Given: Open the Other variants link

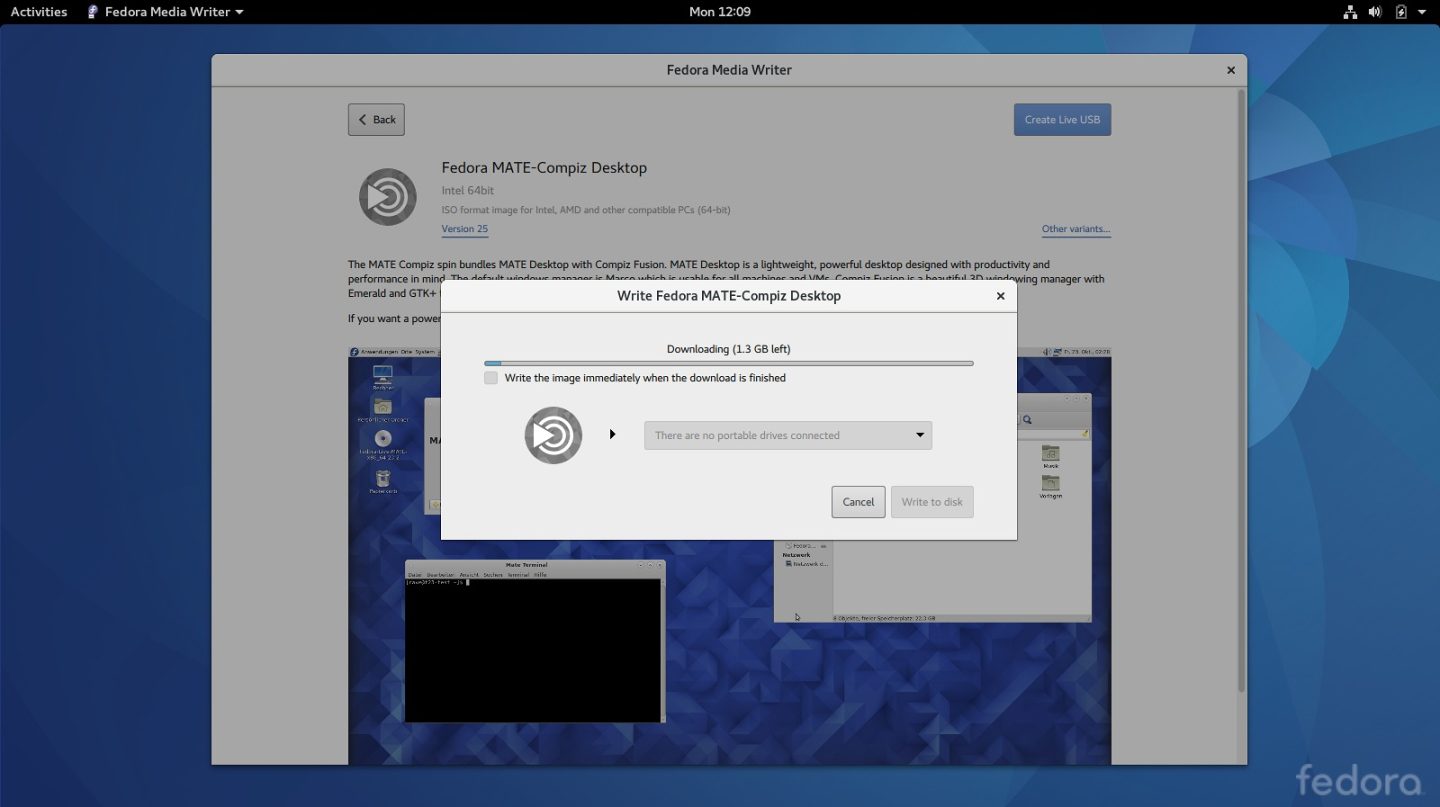Looking at the screenshot, I should pyautogui.click(x=1076, y=229).
